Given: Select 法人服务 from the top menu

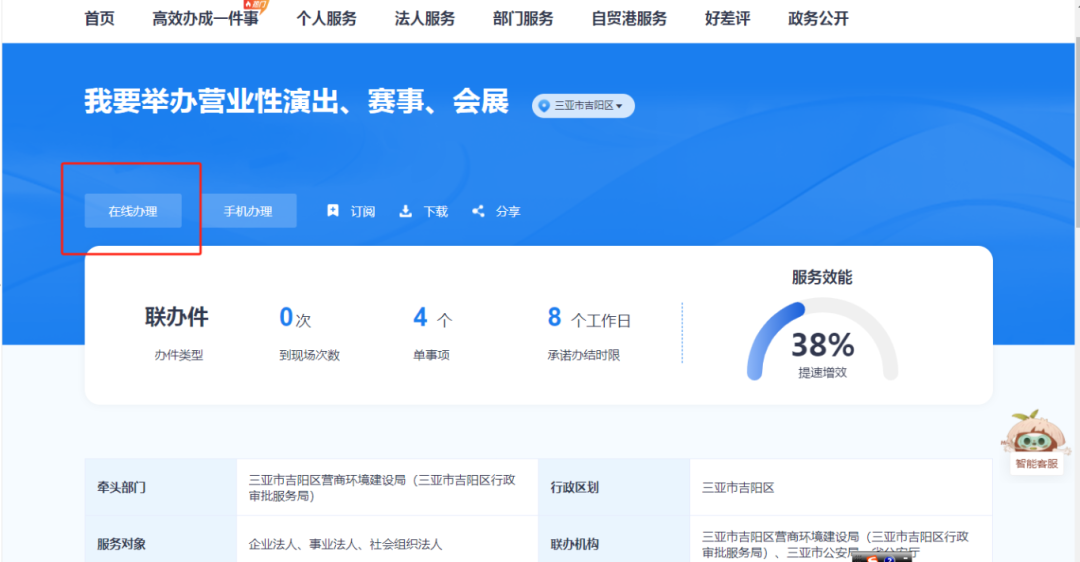Looking at the screenshot, I should [424, 19].
